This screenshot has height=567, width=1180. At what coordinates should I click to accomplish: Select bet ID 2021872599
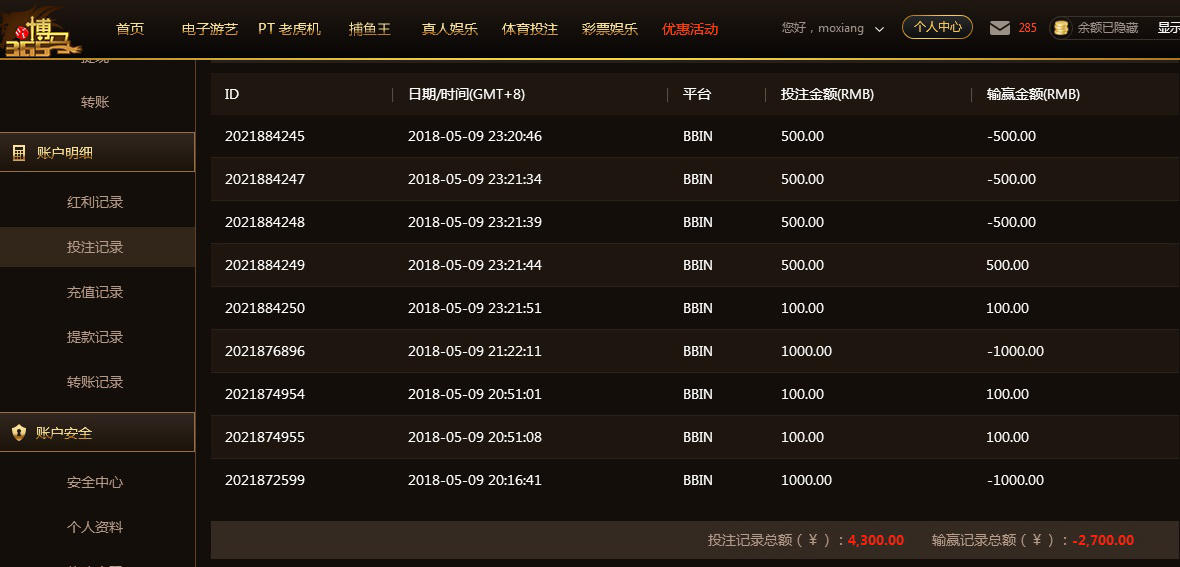point(265,480)
